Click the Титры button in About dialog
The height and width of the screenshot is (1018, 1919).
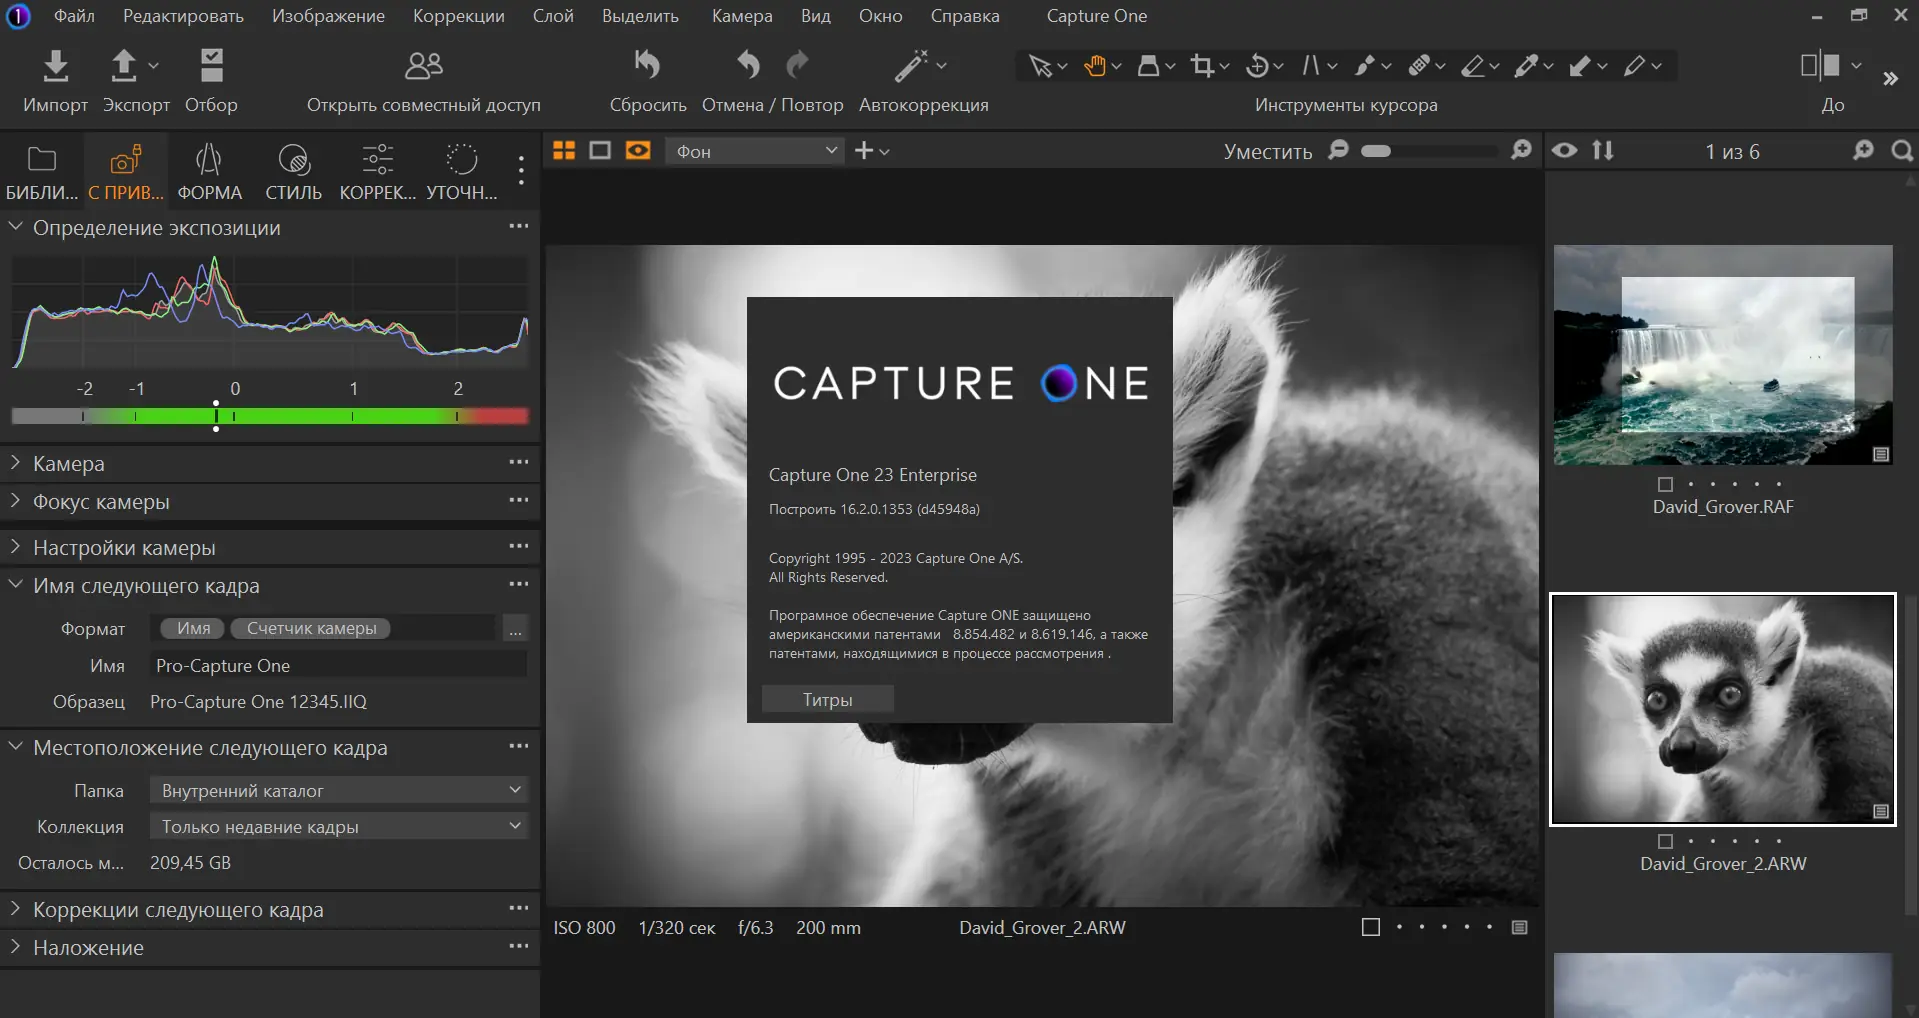[x=827, y=700]
